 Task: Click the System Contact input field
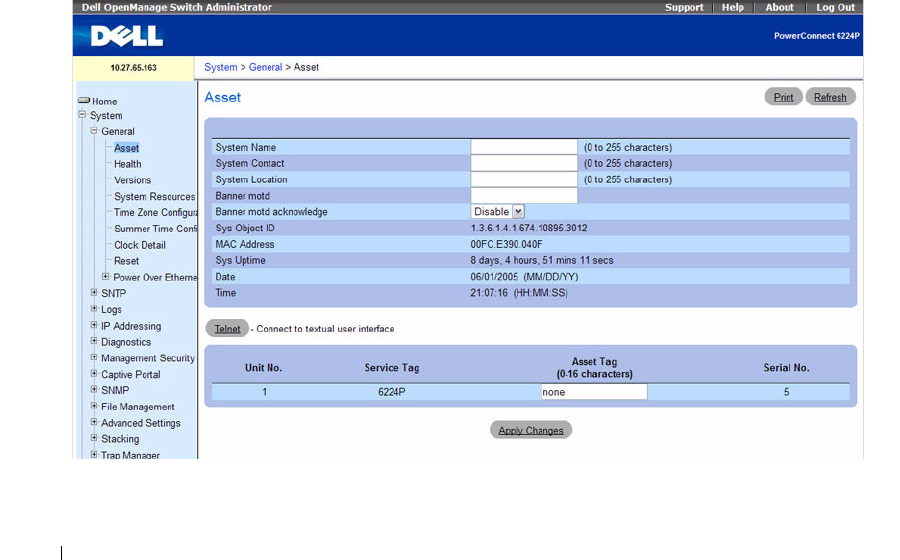click(524, 163)
